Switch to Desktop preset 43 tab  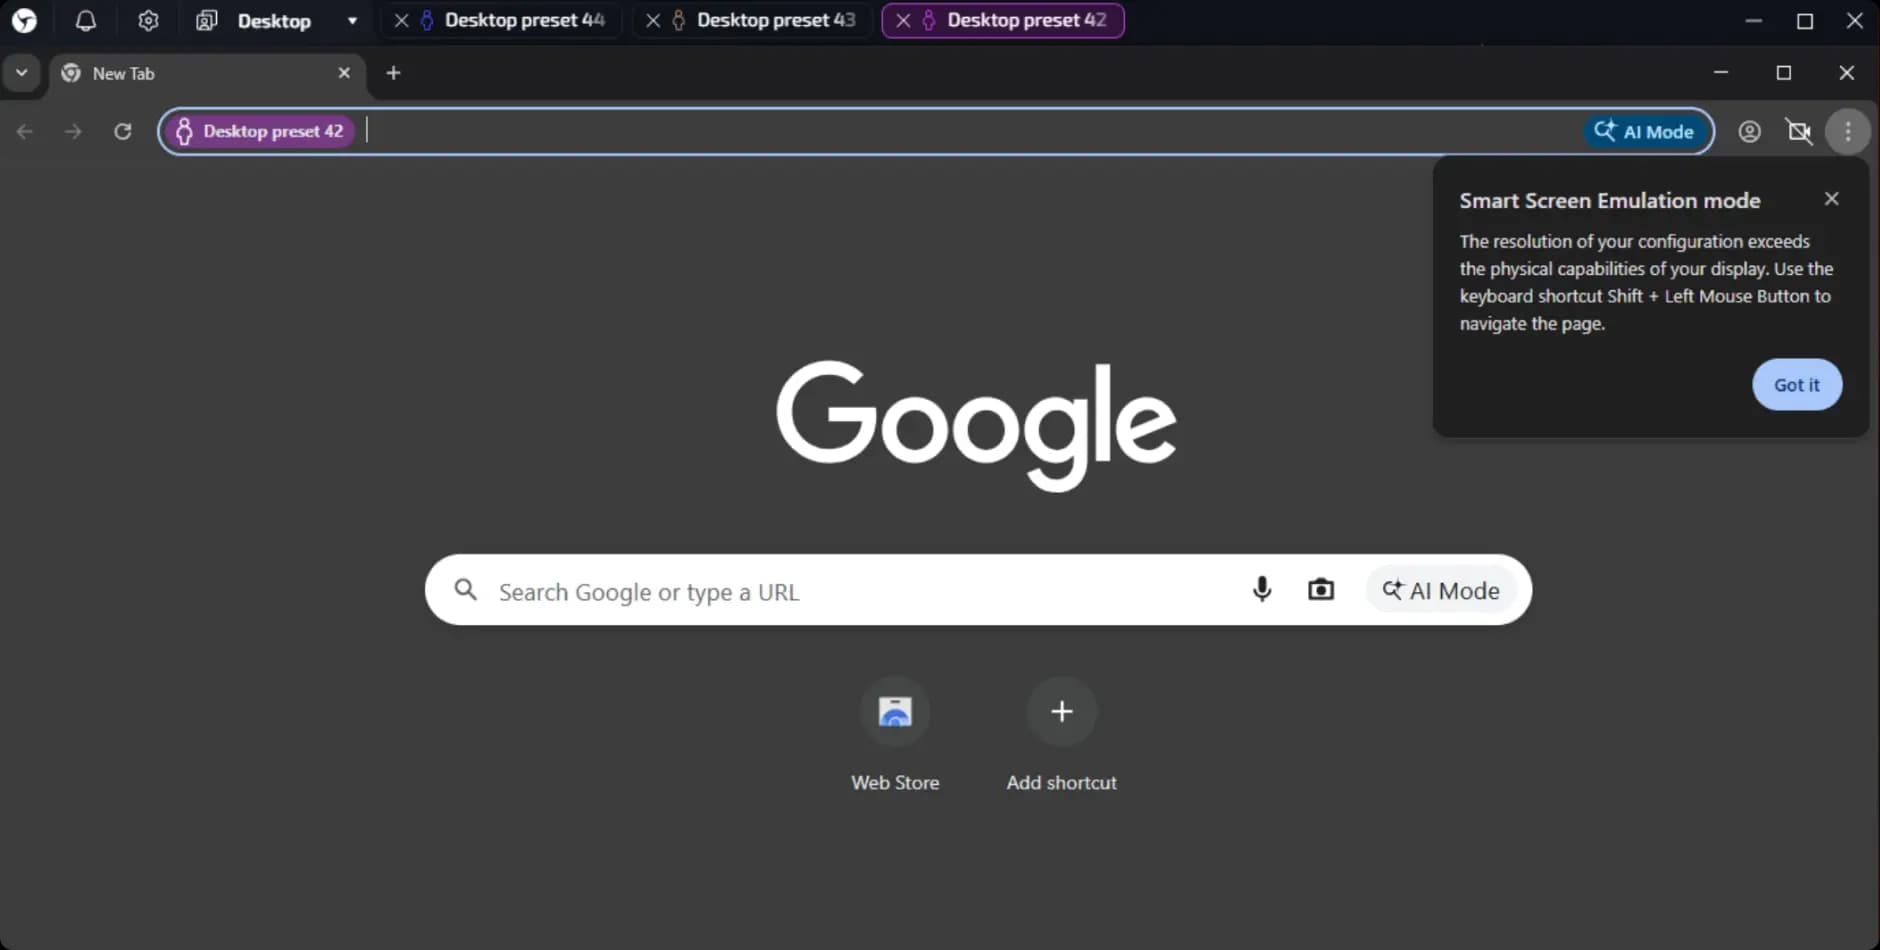tap(775, 21)
